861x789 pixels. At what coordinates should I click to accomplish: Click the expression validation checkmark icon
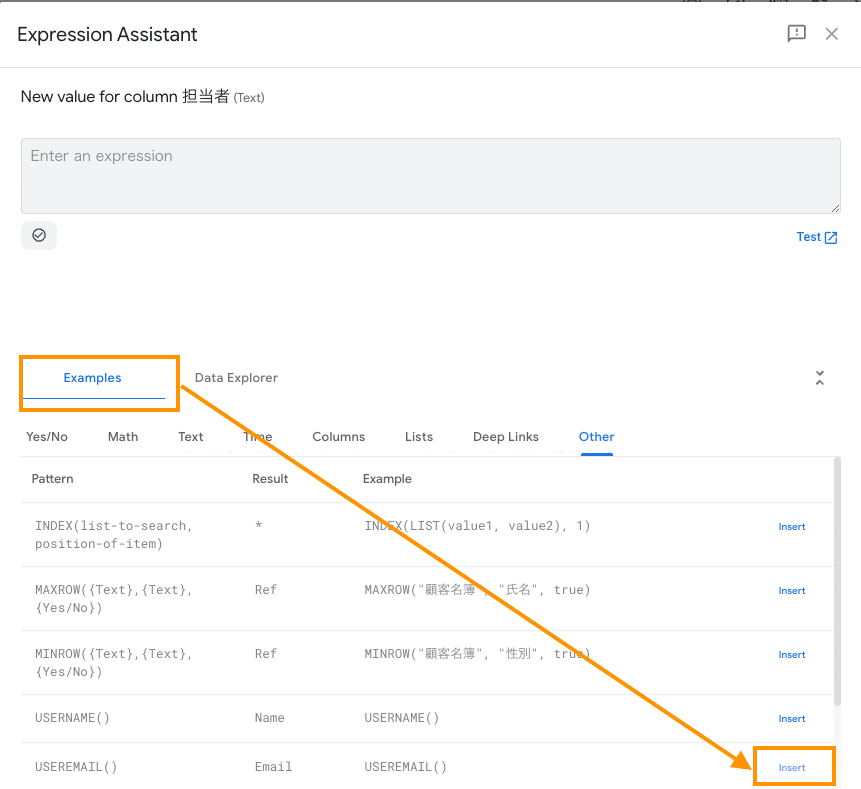pyautogui.click(x=39, y=235)
